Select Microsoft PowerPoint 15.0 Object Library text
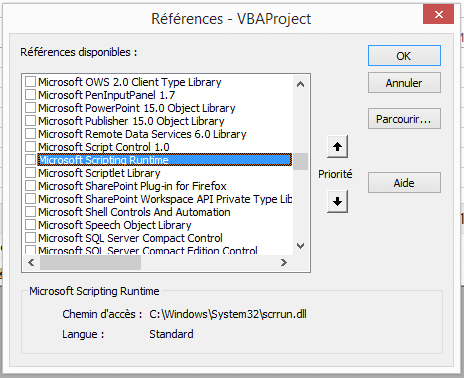Screen dimensions: 464x378 click(x=137, y=108)
